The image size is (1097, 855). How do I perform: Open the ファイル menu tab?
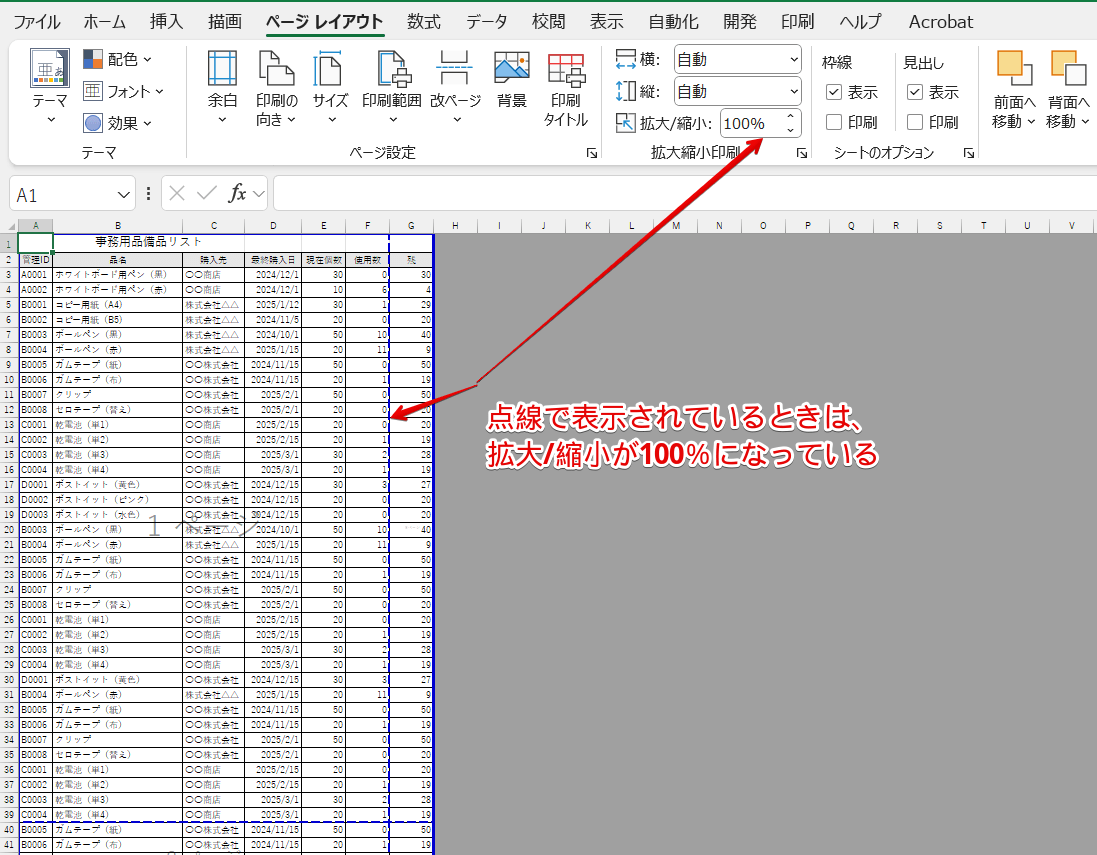[36, 21]
